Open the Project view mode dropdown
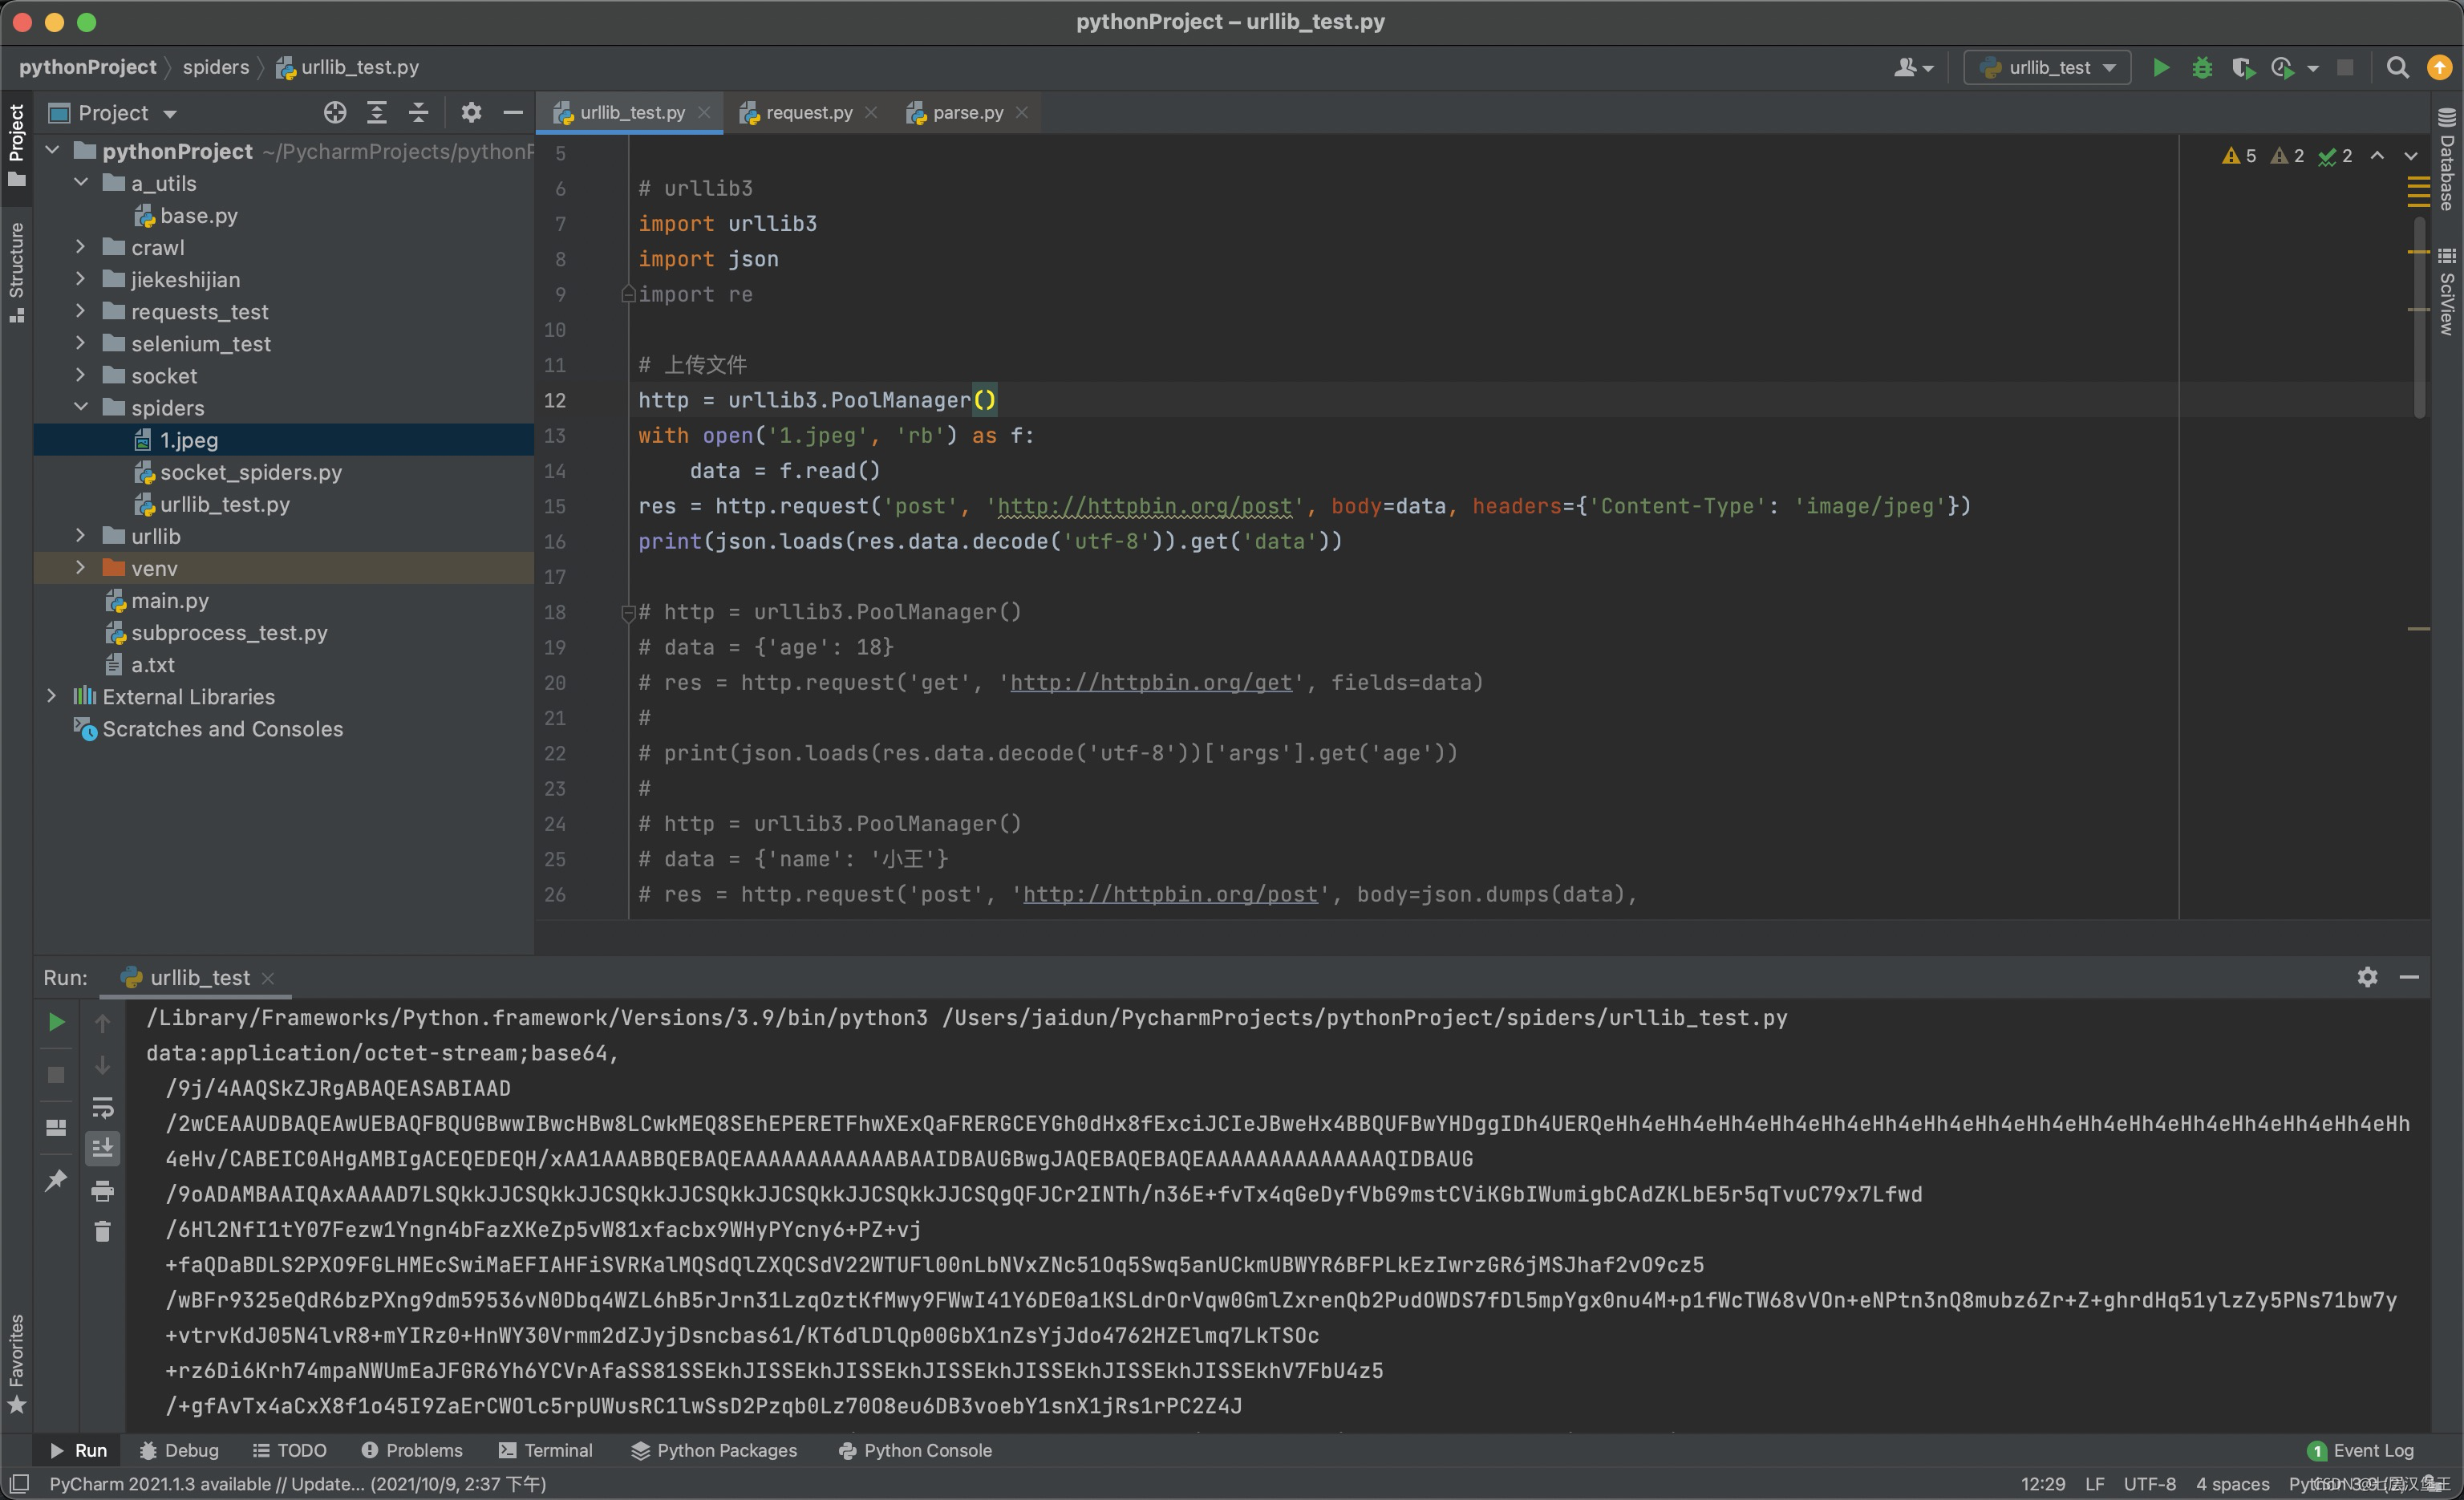 [x=113, y=113]
